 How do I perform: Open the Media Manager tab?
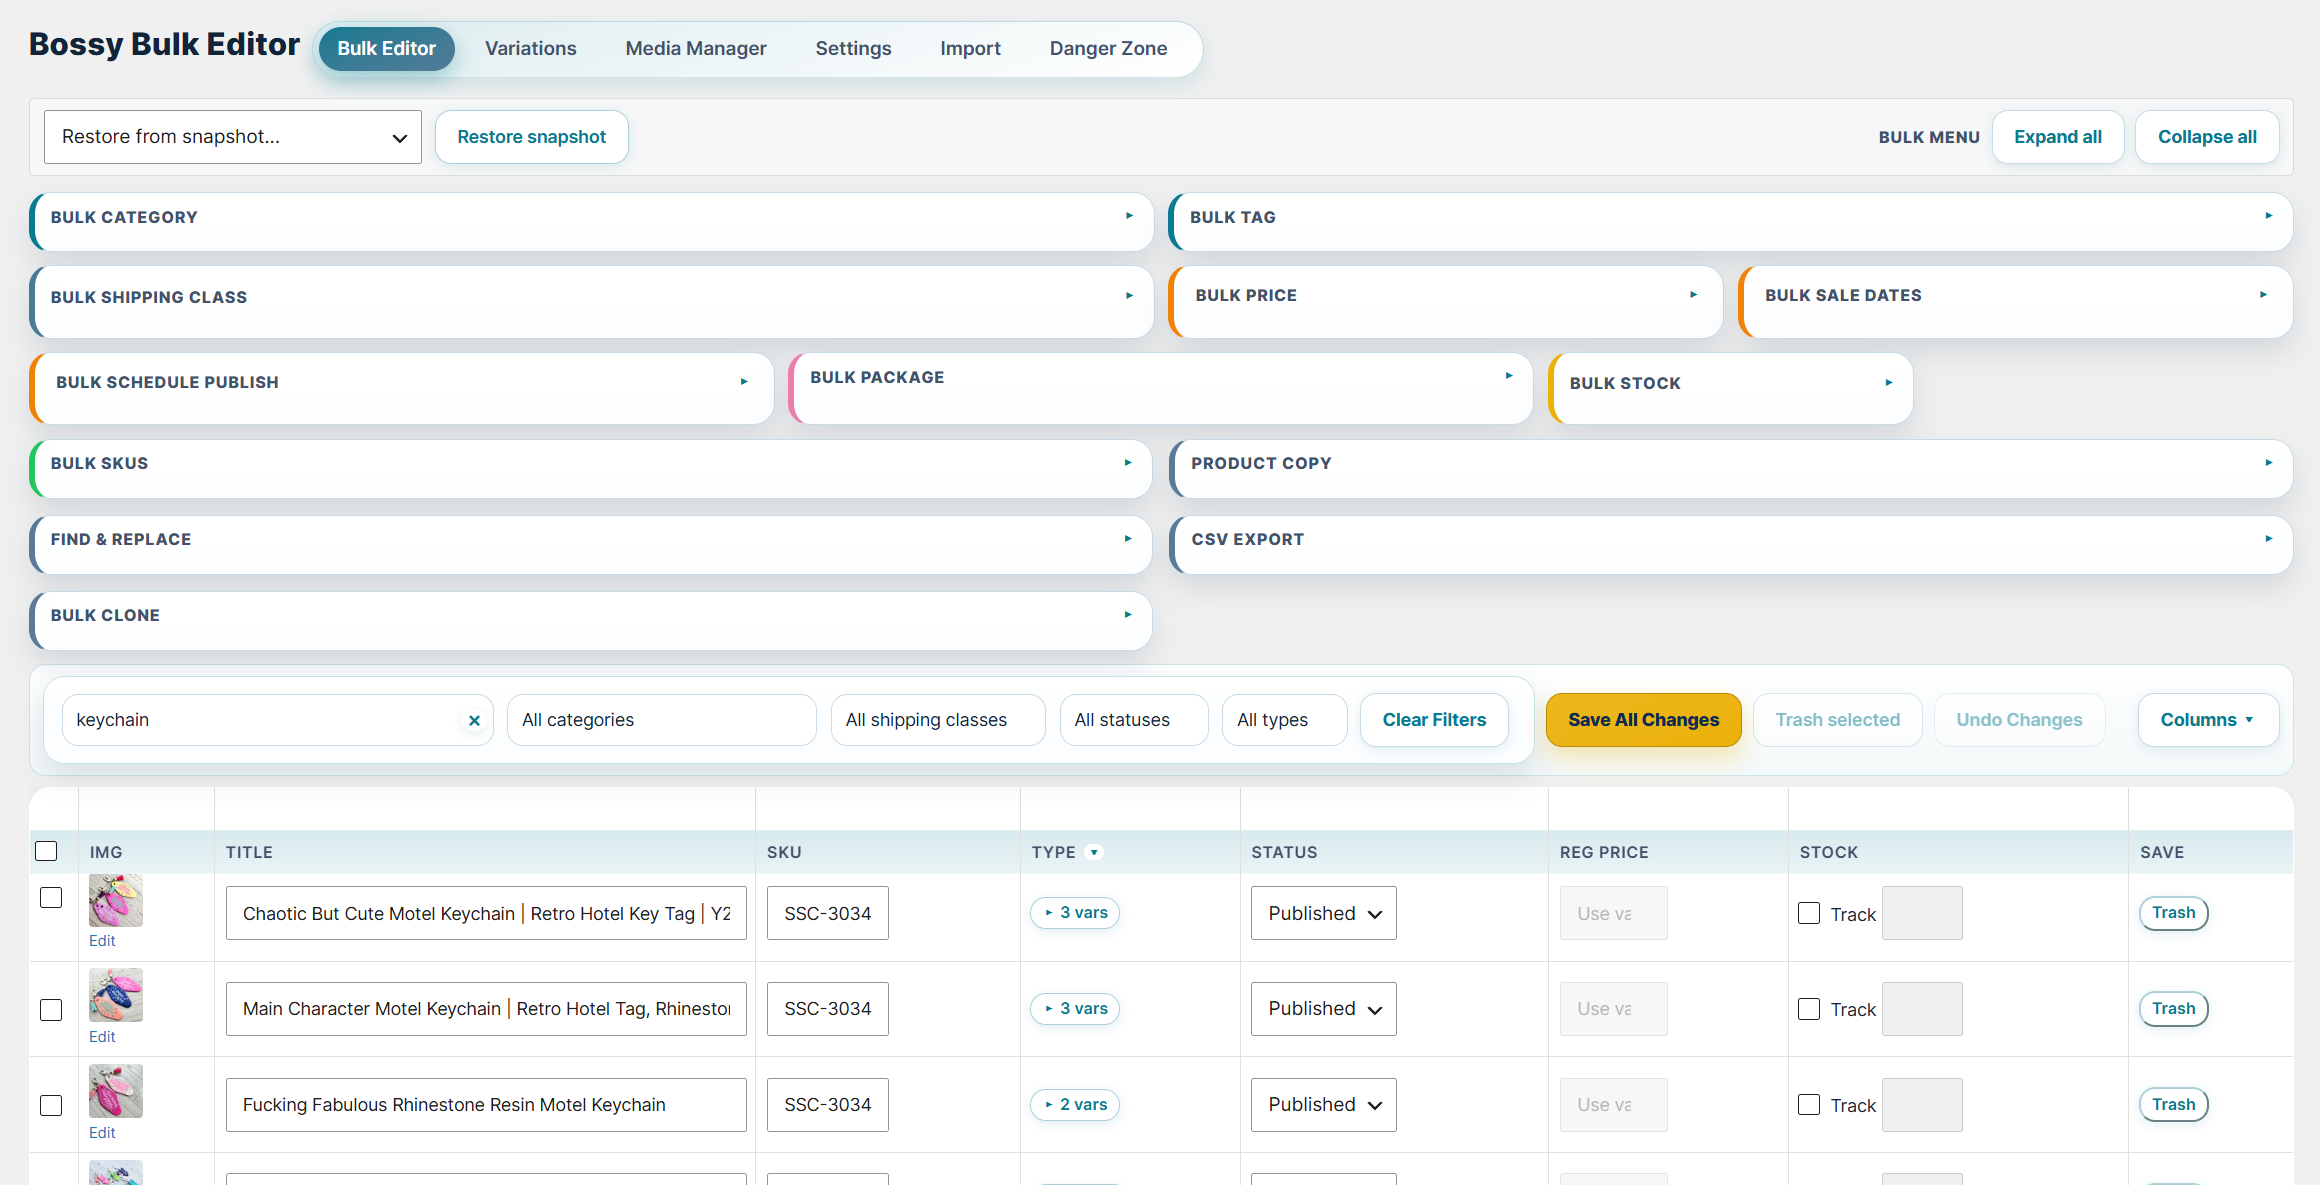696,49
